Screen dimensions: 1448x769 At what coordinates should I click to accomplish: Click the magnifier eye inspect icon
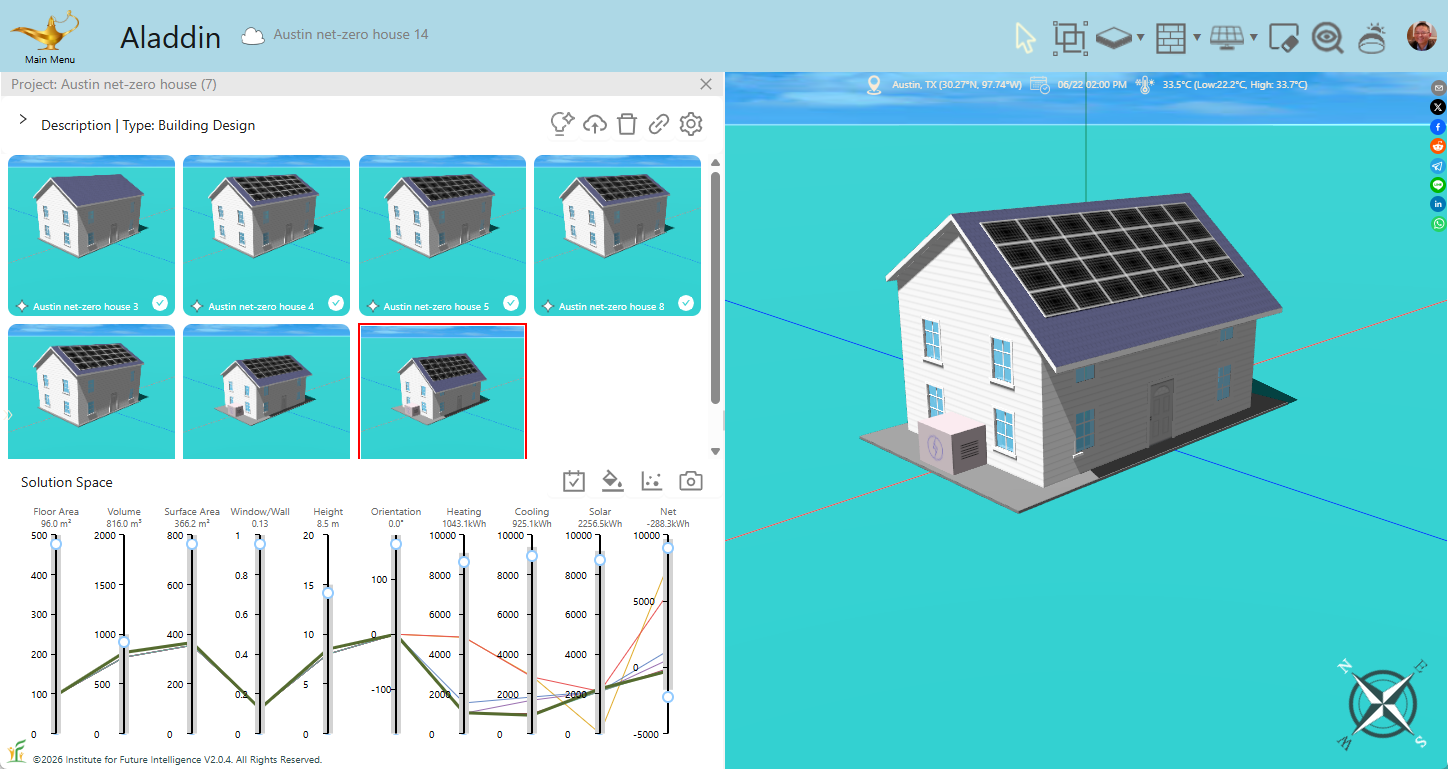[1328, 38]
